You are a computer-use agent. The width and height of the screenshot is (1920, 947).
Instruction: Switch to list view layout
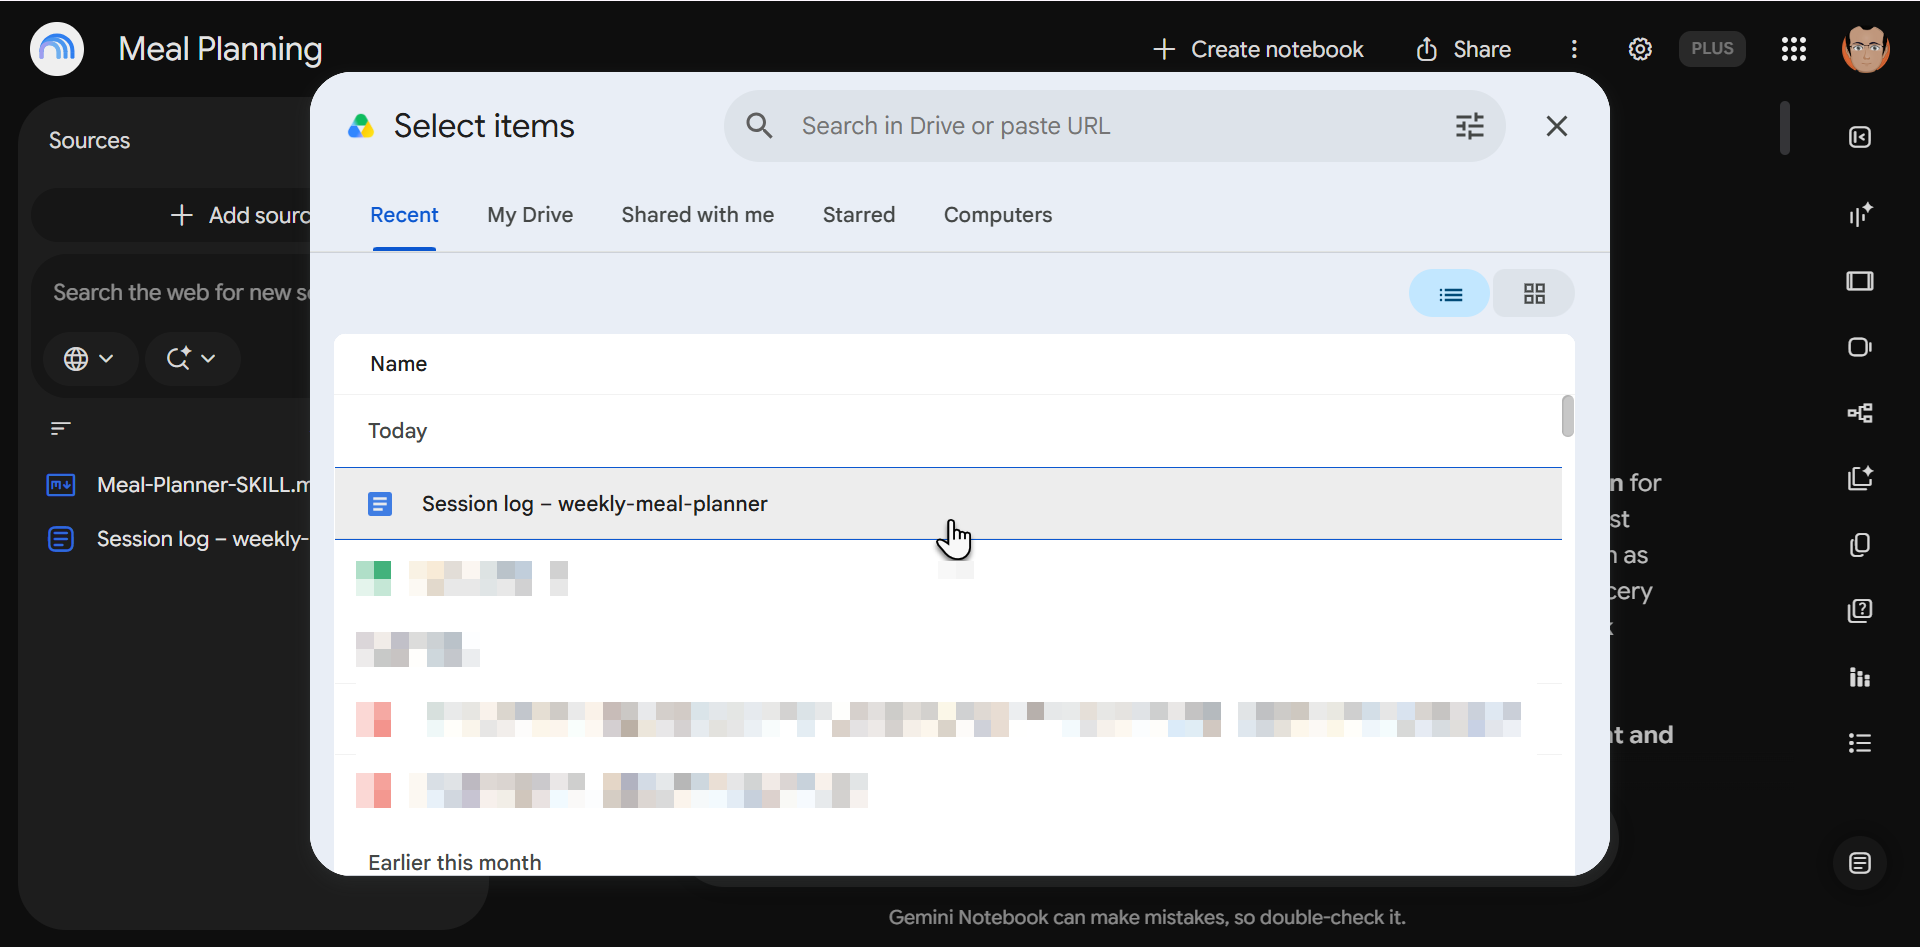(1450, 294)
